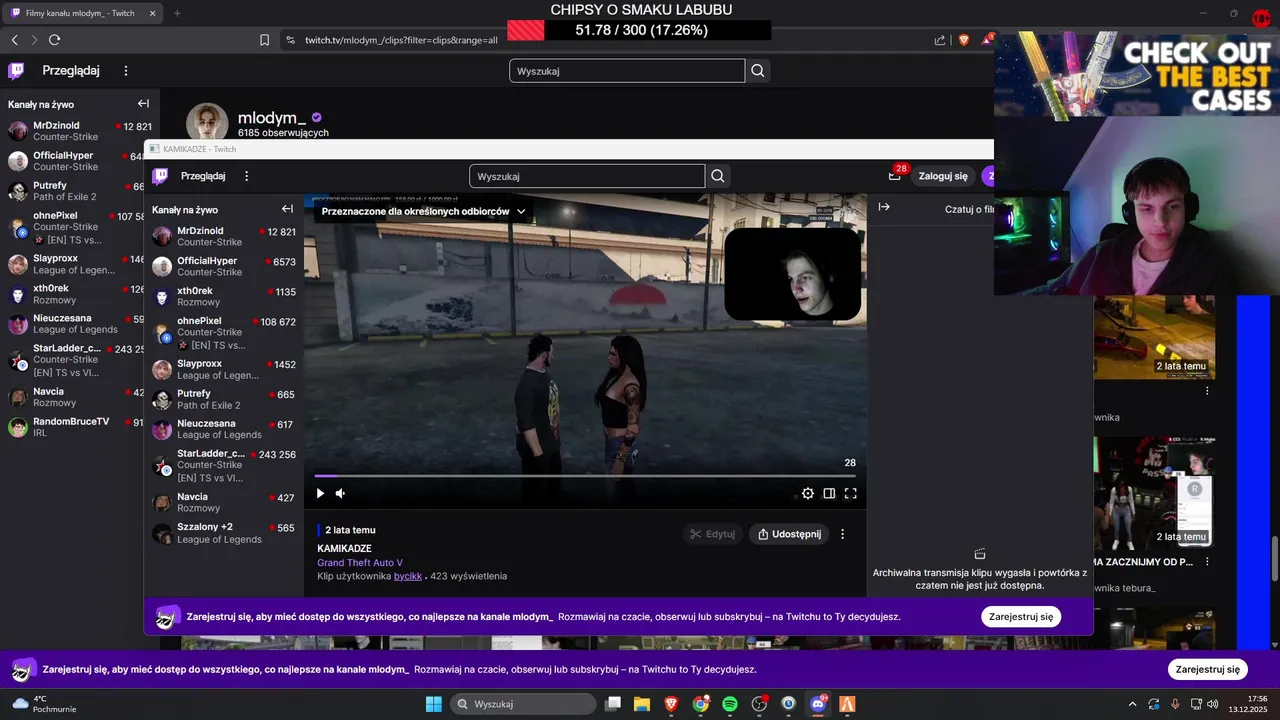Open Task View from the taskbar
1280x720 pixels.
click(x=613, y=704)
